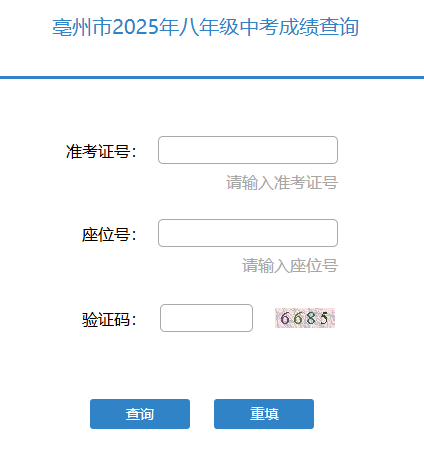This screenshot has width=424, height=457.
Task: Refresh the 6685 captcha image
Action: coord(305,318)
